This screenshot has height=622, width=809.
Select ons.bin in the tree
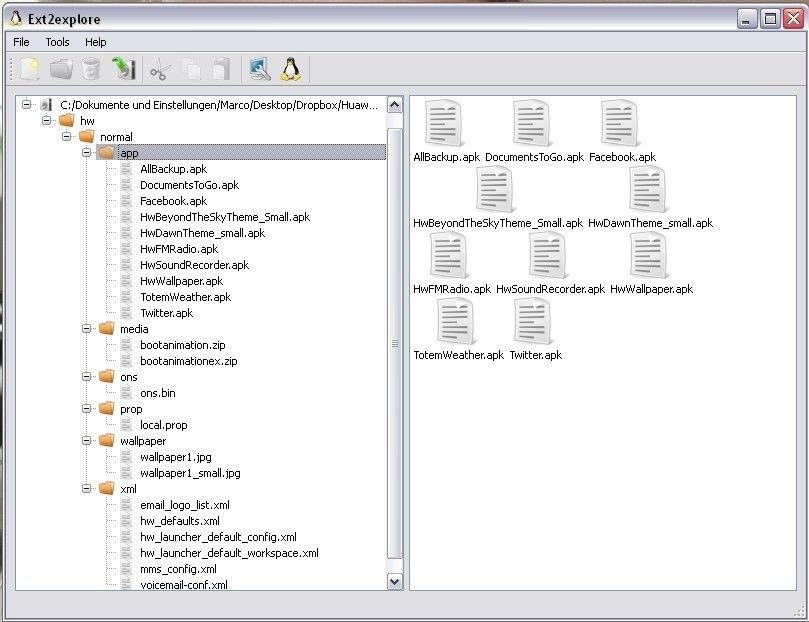pos(158,392)
